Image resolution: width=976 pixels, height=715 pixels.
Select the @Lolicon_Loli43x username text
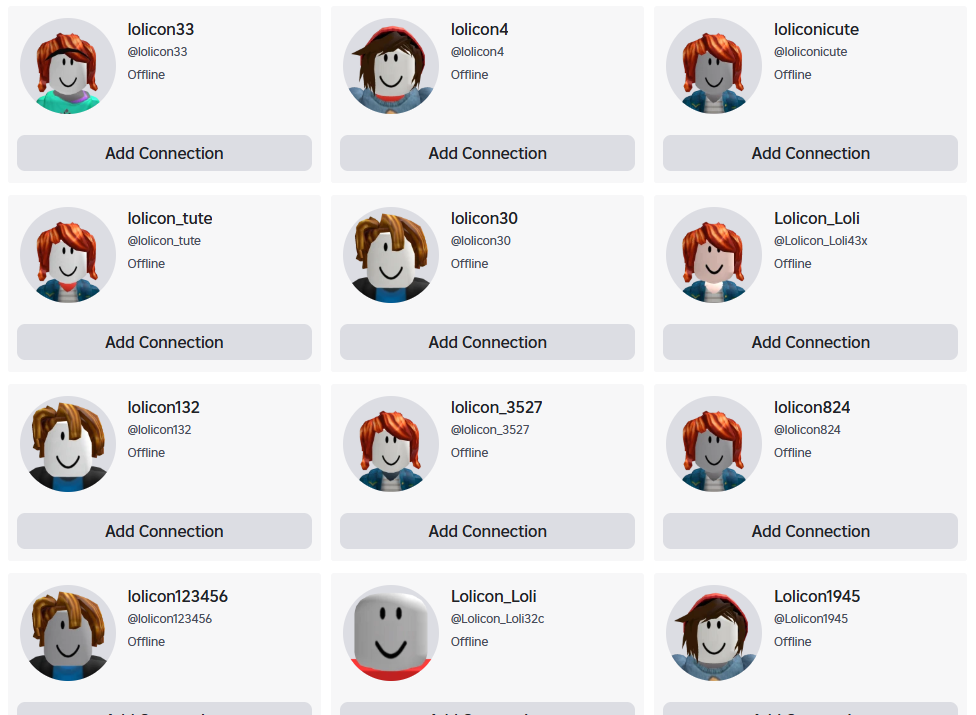coord(820,241)
